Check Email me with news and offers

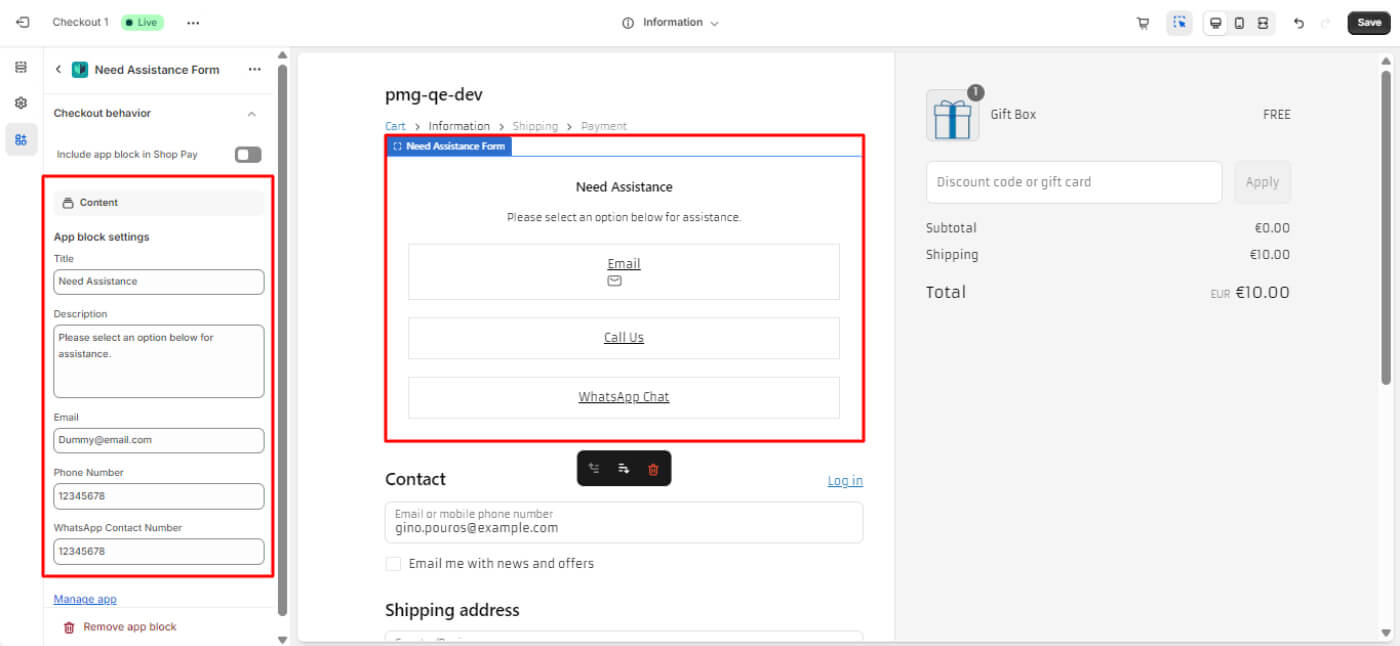(x=394, y=564)
